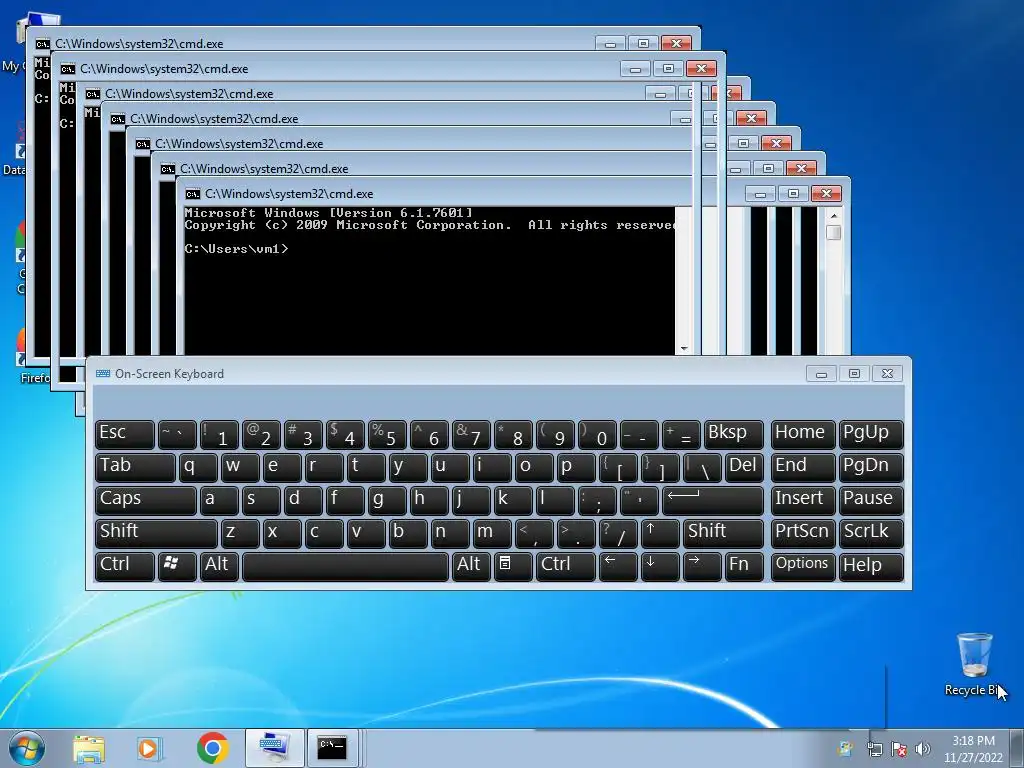Viewport: 1024px width, 768px height.
Task: Launch Windows Media Player from taskbar
Action: (150, 748)
